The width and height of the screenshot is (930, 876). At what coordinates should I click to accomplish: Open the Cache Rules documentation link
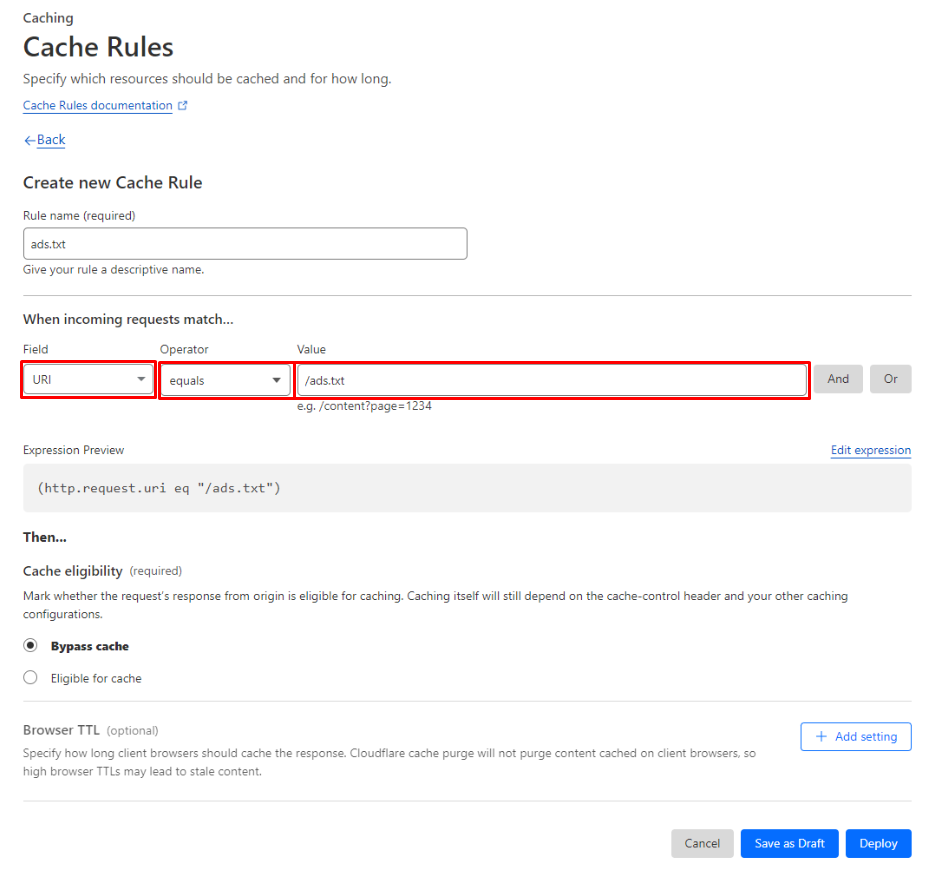click(97, 106)
